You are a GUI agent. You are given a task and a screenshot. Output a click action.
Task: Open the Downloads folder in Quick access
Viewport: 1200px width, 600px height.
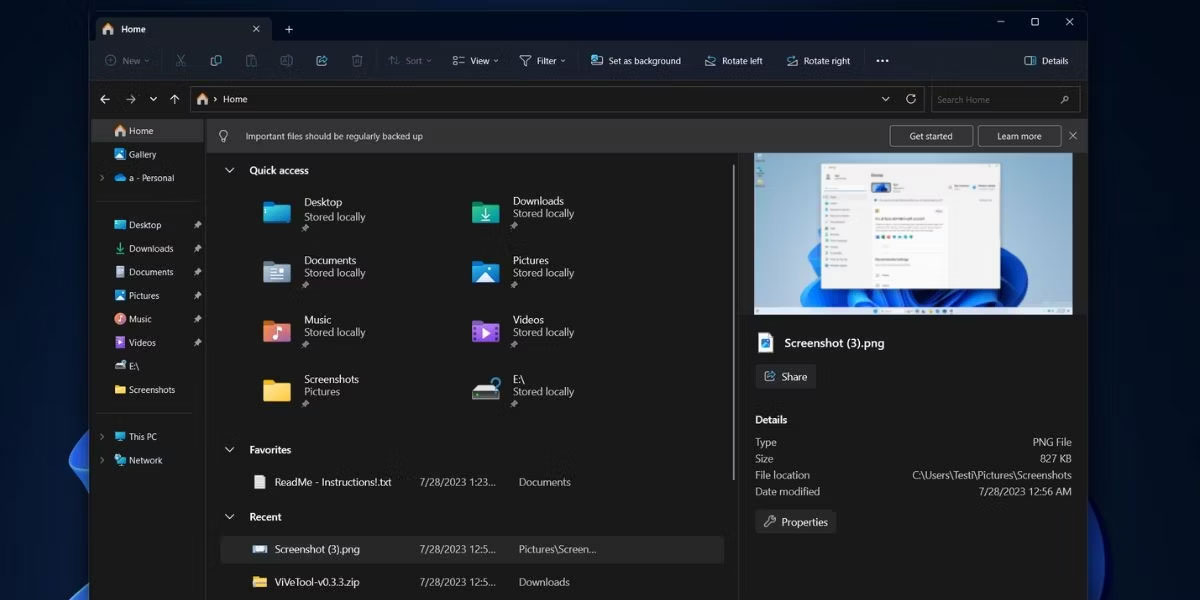(x=524, y=212)
